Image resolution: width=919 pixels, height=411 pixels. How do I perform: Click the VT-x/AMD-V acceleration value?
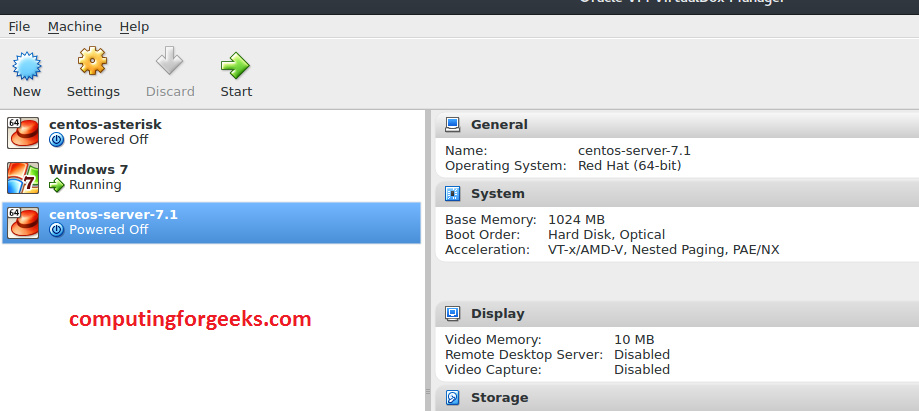click(663, 250)
